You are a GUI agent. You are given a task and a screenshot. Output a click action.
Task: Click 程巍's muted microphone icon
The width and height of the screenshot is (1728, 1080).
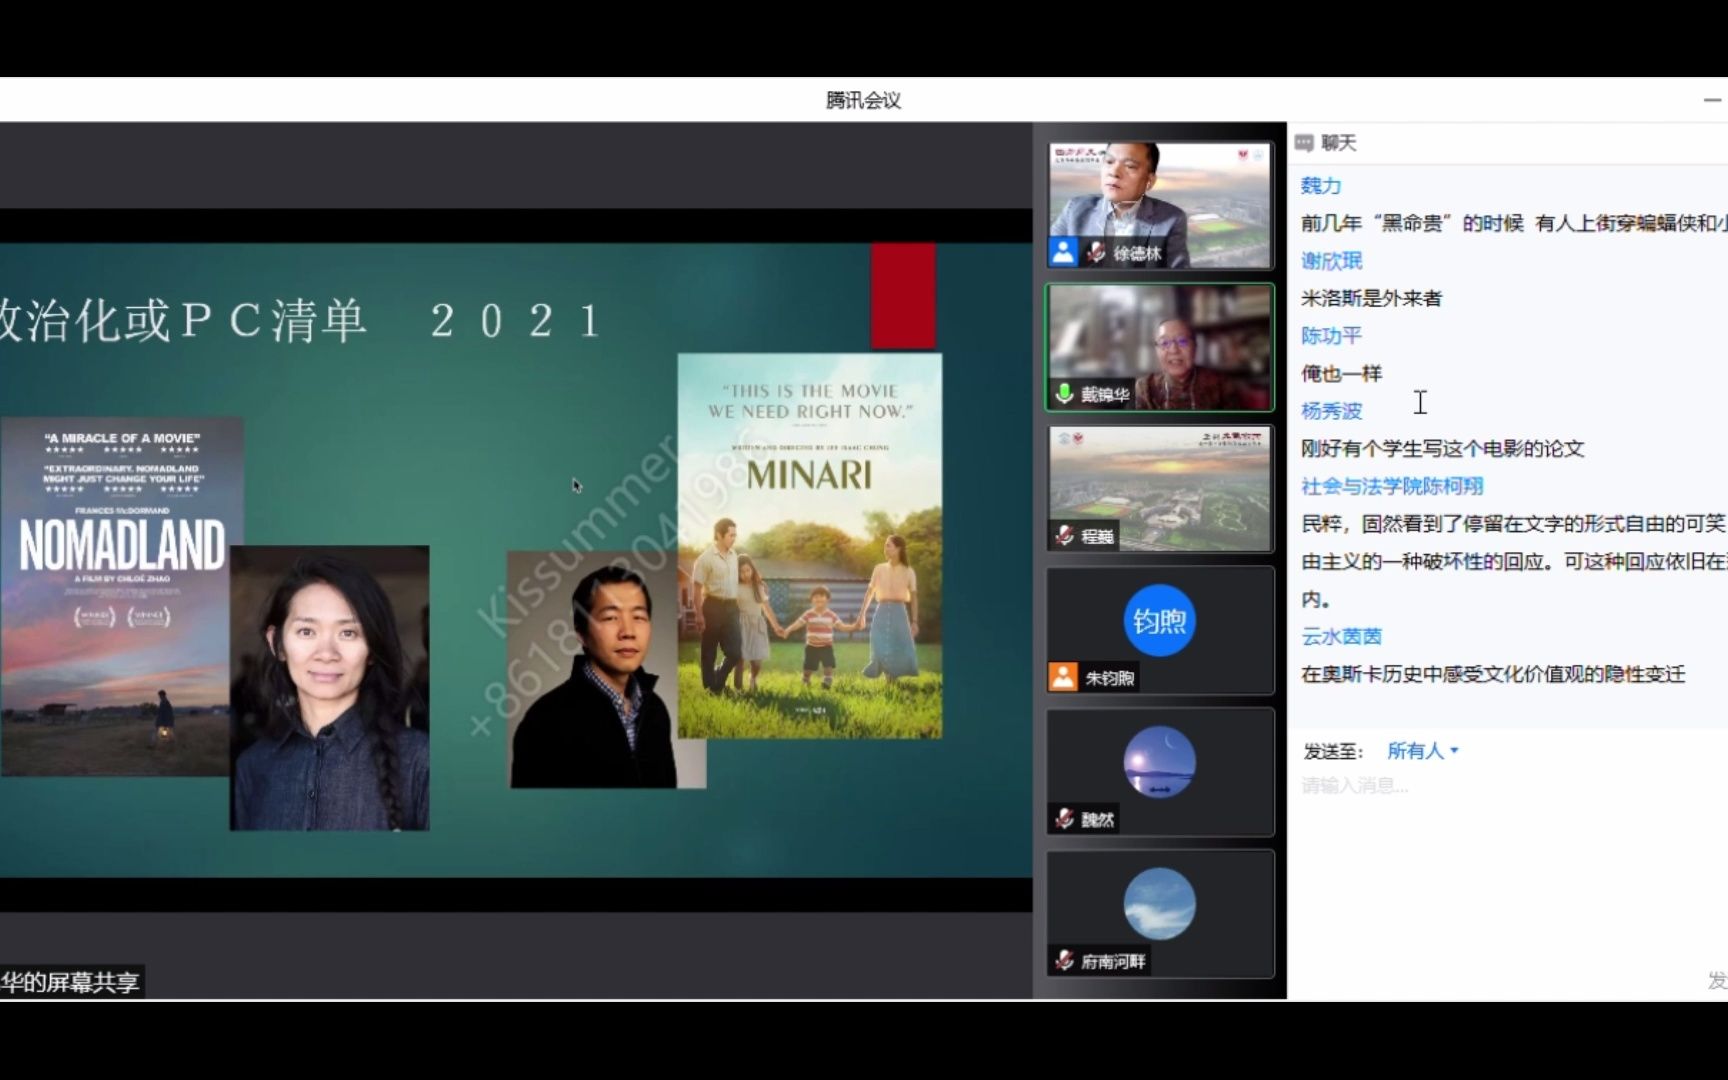1065,536
